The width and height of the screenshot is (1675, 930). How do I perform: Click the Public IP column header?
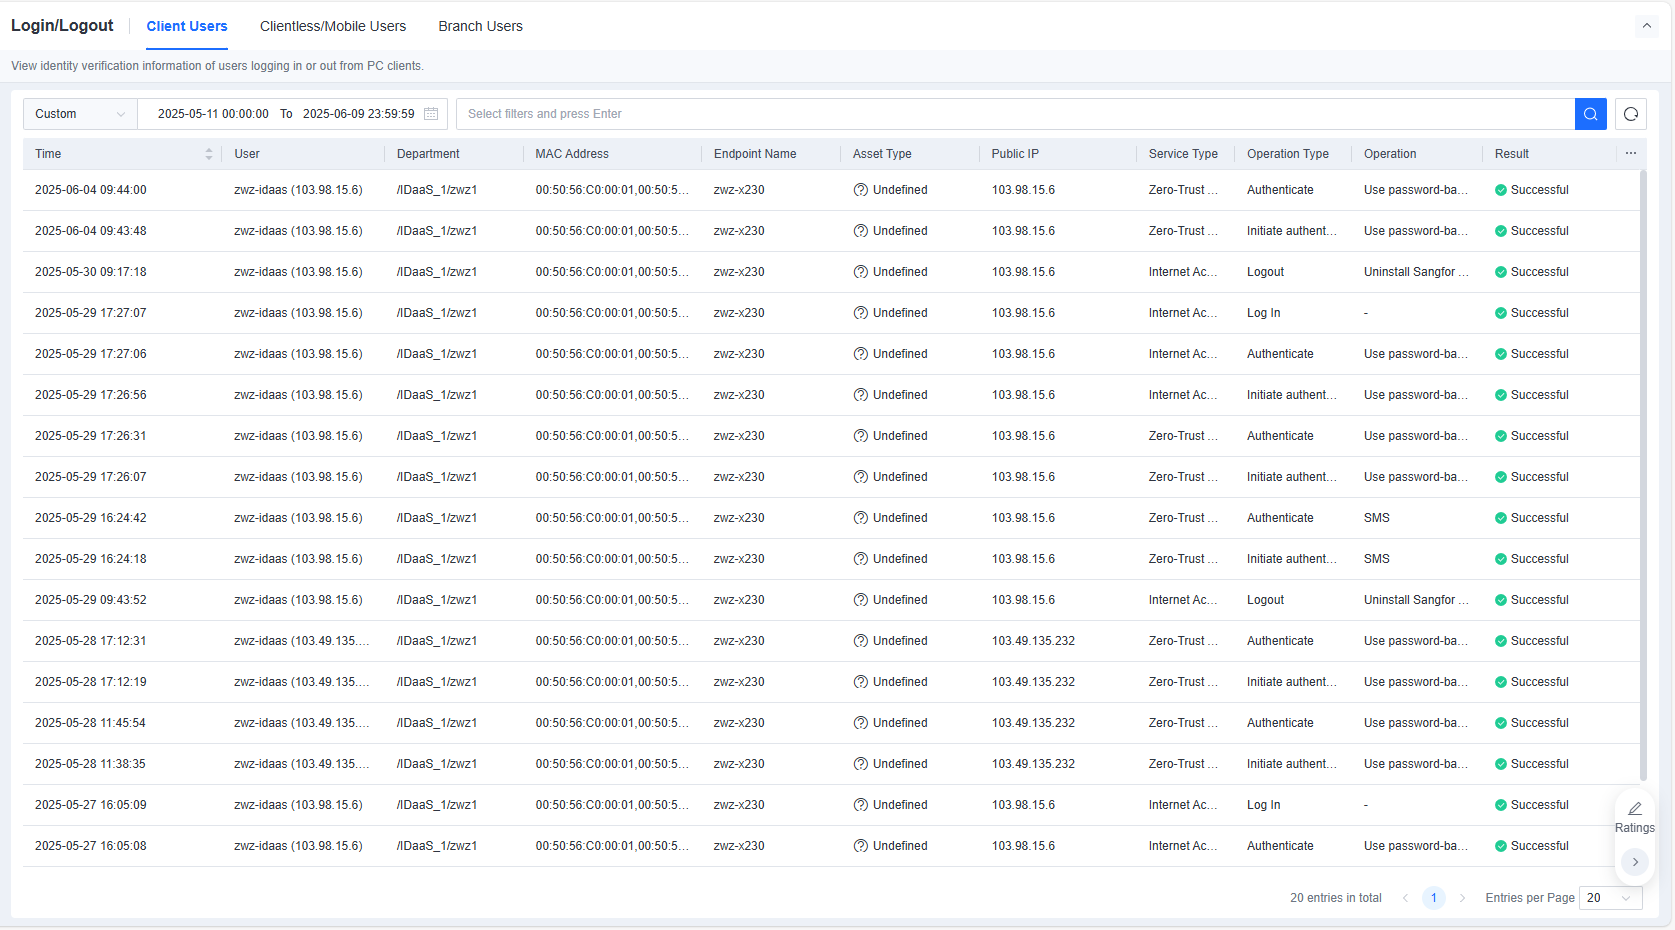pos(1015,154)
